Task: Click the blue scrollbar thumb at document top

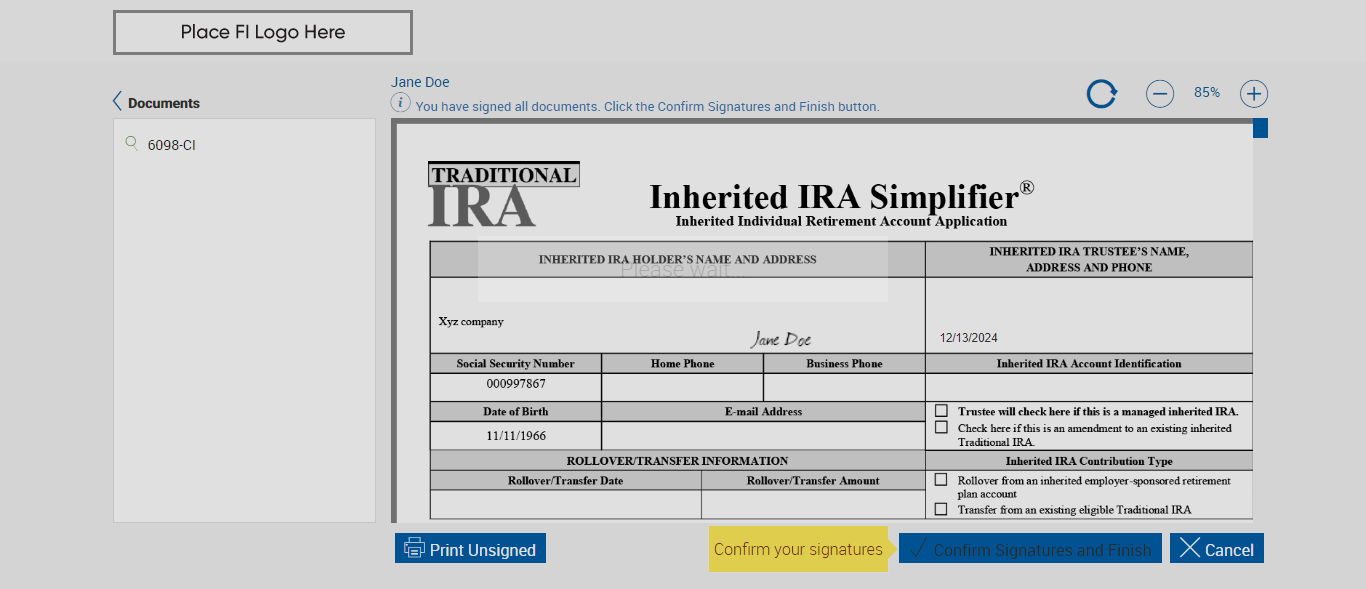Action: click(1260, 128)
